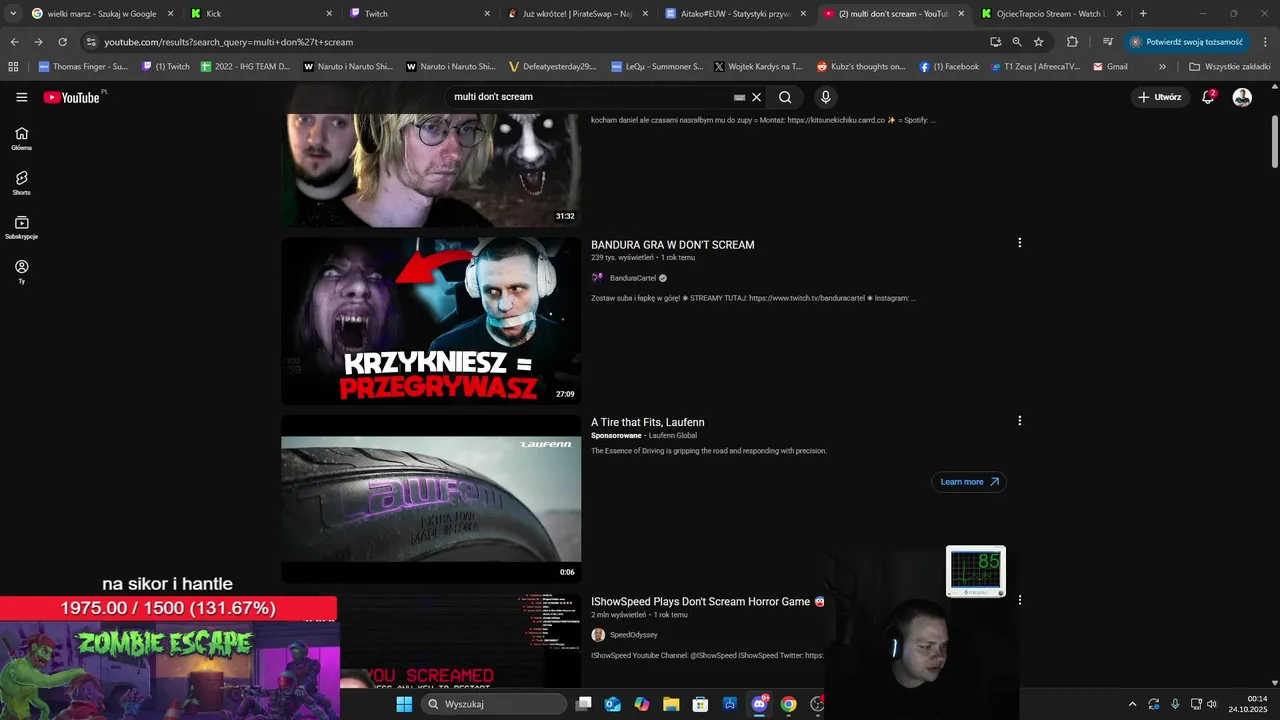Open Subskrypcje in YouTube sidebar

coord(22,228)
